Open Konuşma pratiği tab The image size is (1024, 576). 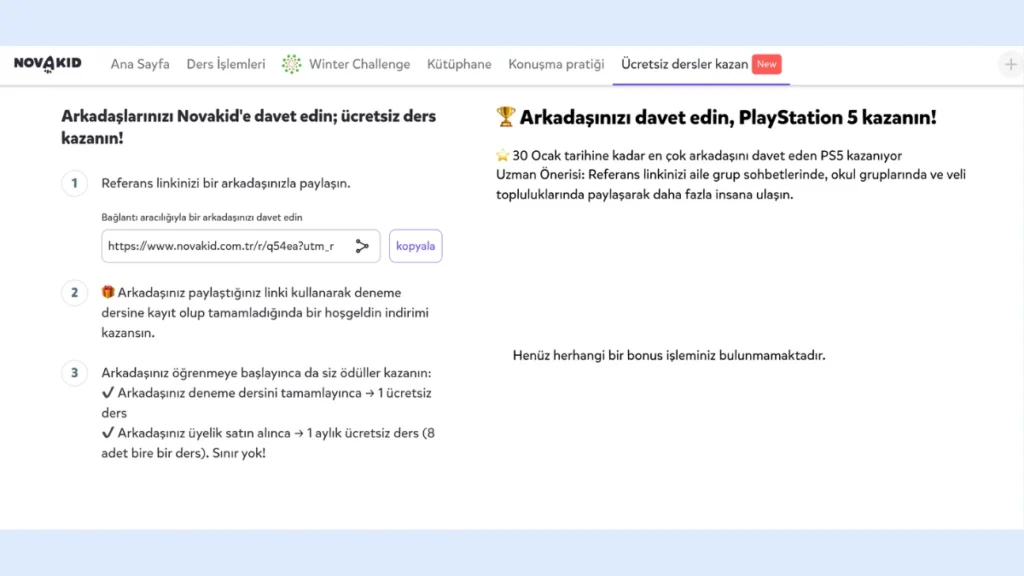pos(556,64)
